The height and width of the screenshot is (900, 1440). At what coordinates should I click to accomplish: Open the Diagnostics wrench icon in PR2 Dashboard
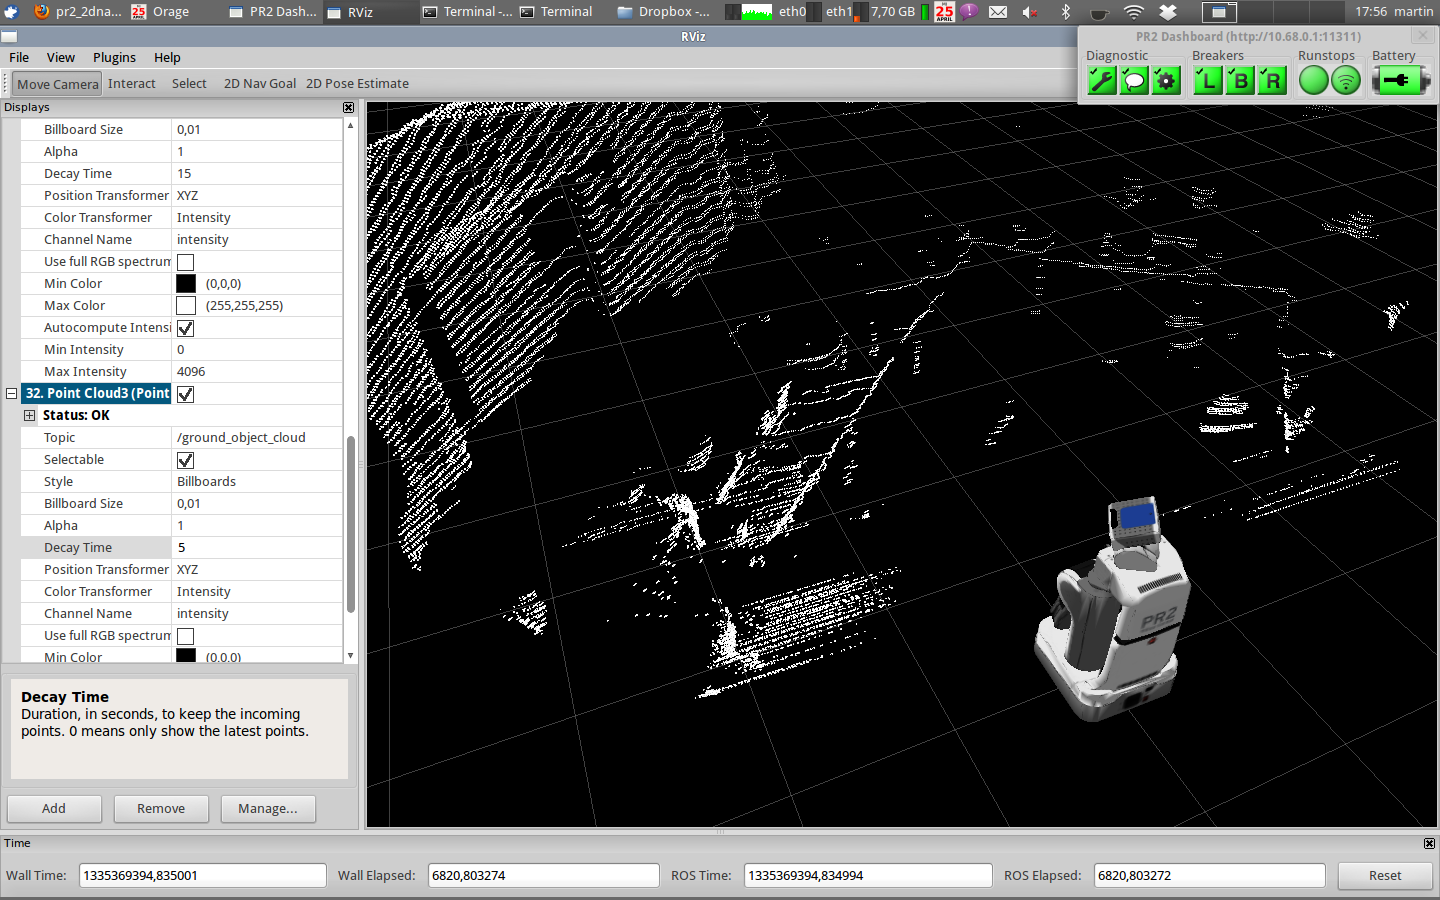[x=1102, y=81]
